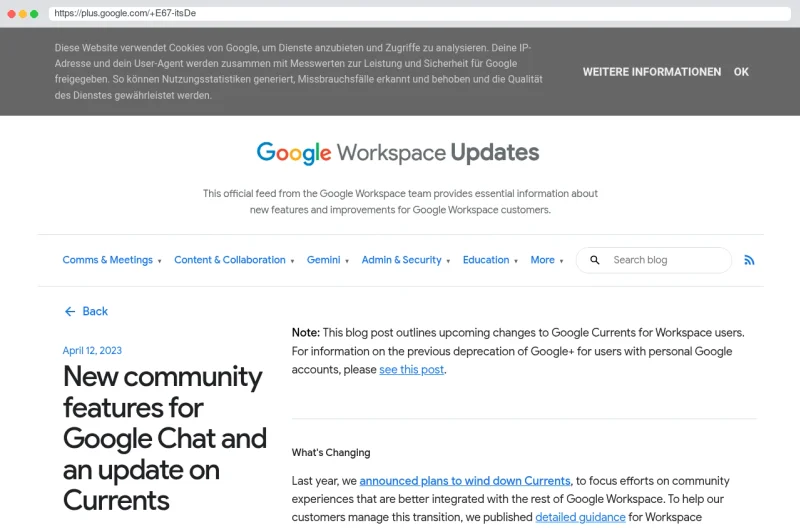Click the RSS feed icon
Viewport: 800px width, 528px height.
point(749,260)
